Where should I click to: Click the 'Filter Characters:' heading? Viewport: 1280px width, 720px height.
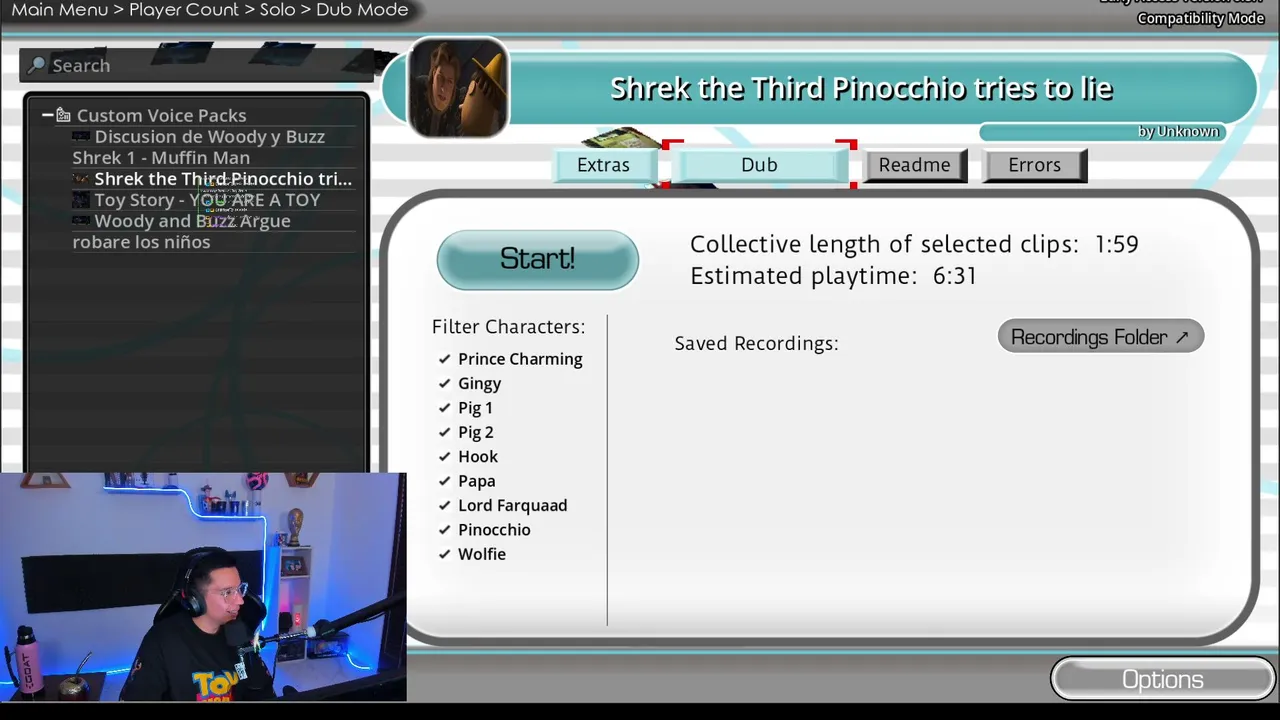[x=508, y=327]
